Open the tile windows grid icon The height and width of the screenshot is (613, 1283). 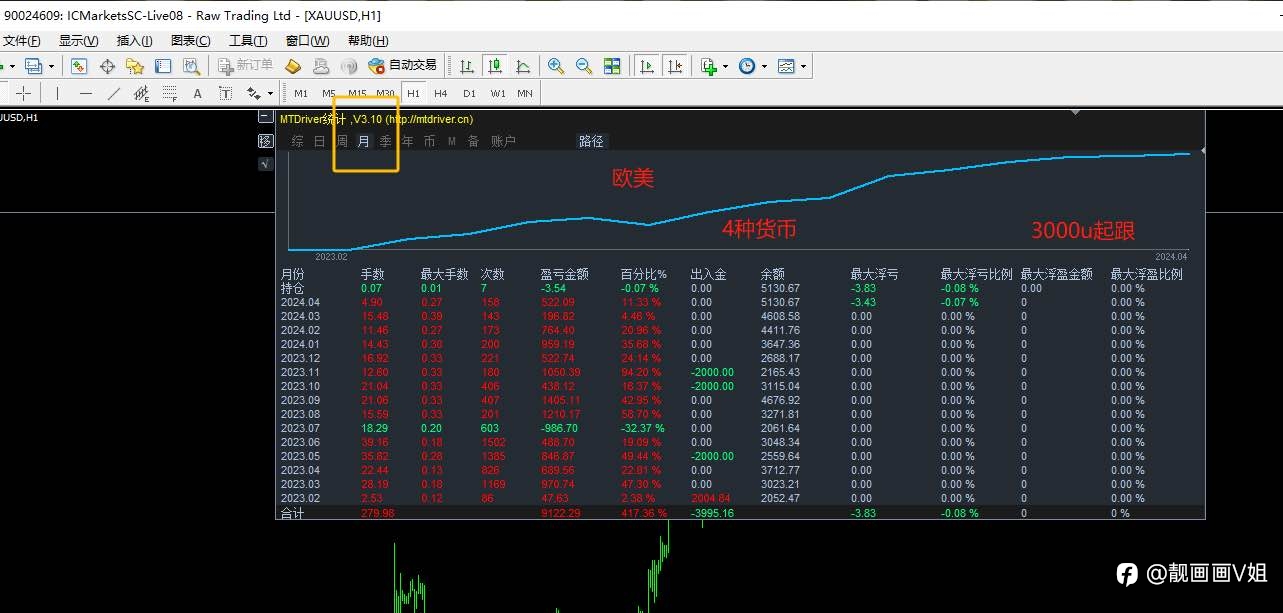coord(612,66)
